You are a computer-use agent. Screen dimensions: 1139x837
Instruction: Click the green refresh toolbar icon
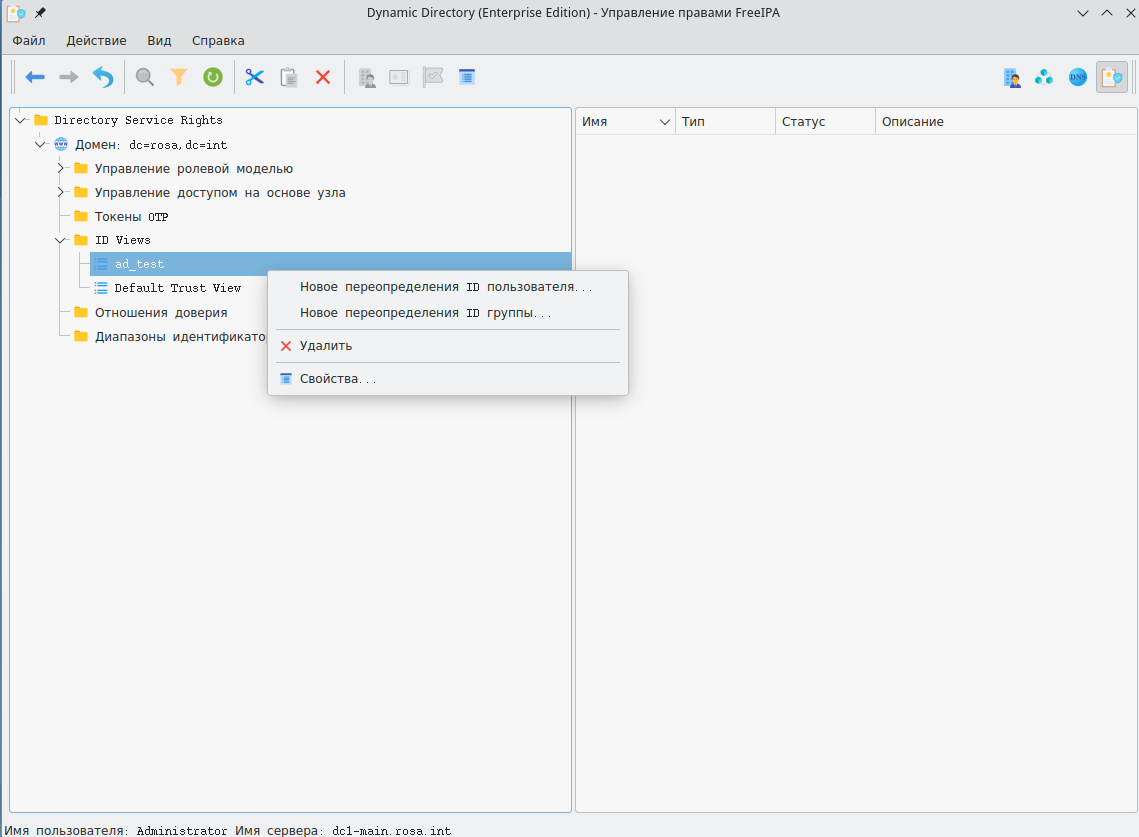[x=212, y=77]
